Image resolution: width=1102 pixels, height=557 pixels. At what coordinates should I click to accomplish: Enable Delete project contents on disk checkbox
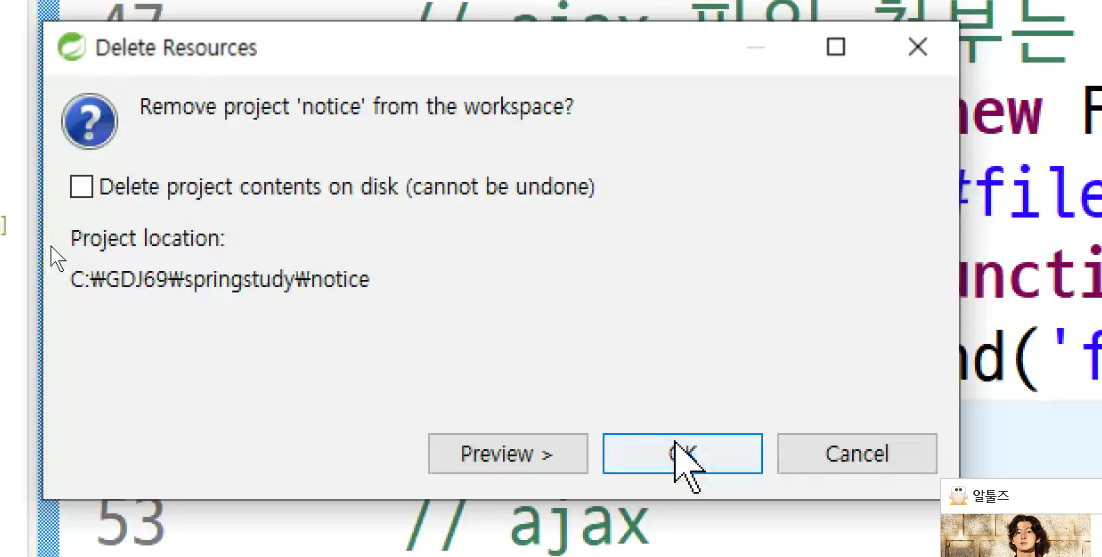coord(82,187)
